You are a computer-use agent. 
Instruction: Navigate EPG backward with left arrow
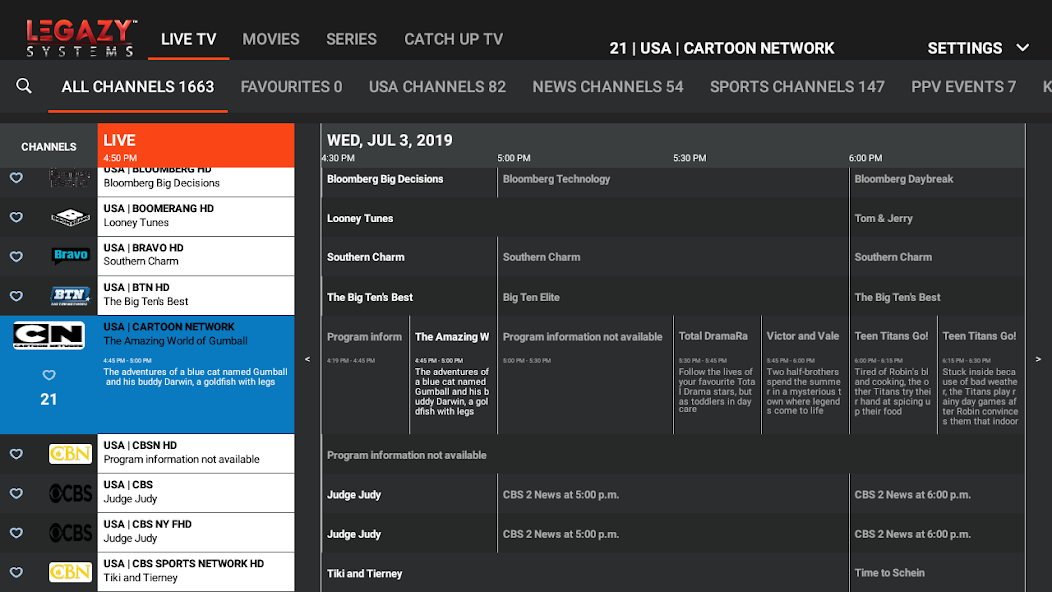coord(307,356)
